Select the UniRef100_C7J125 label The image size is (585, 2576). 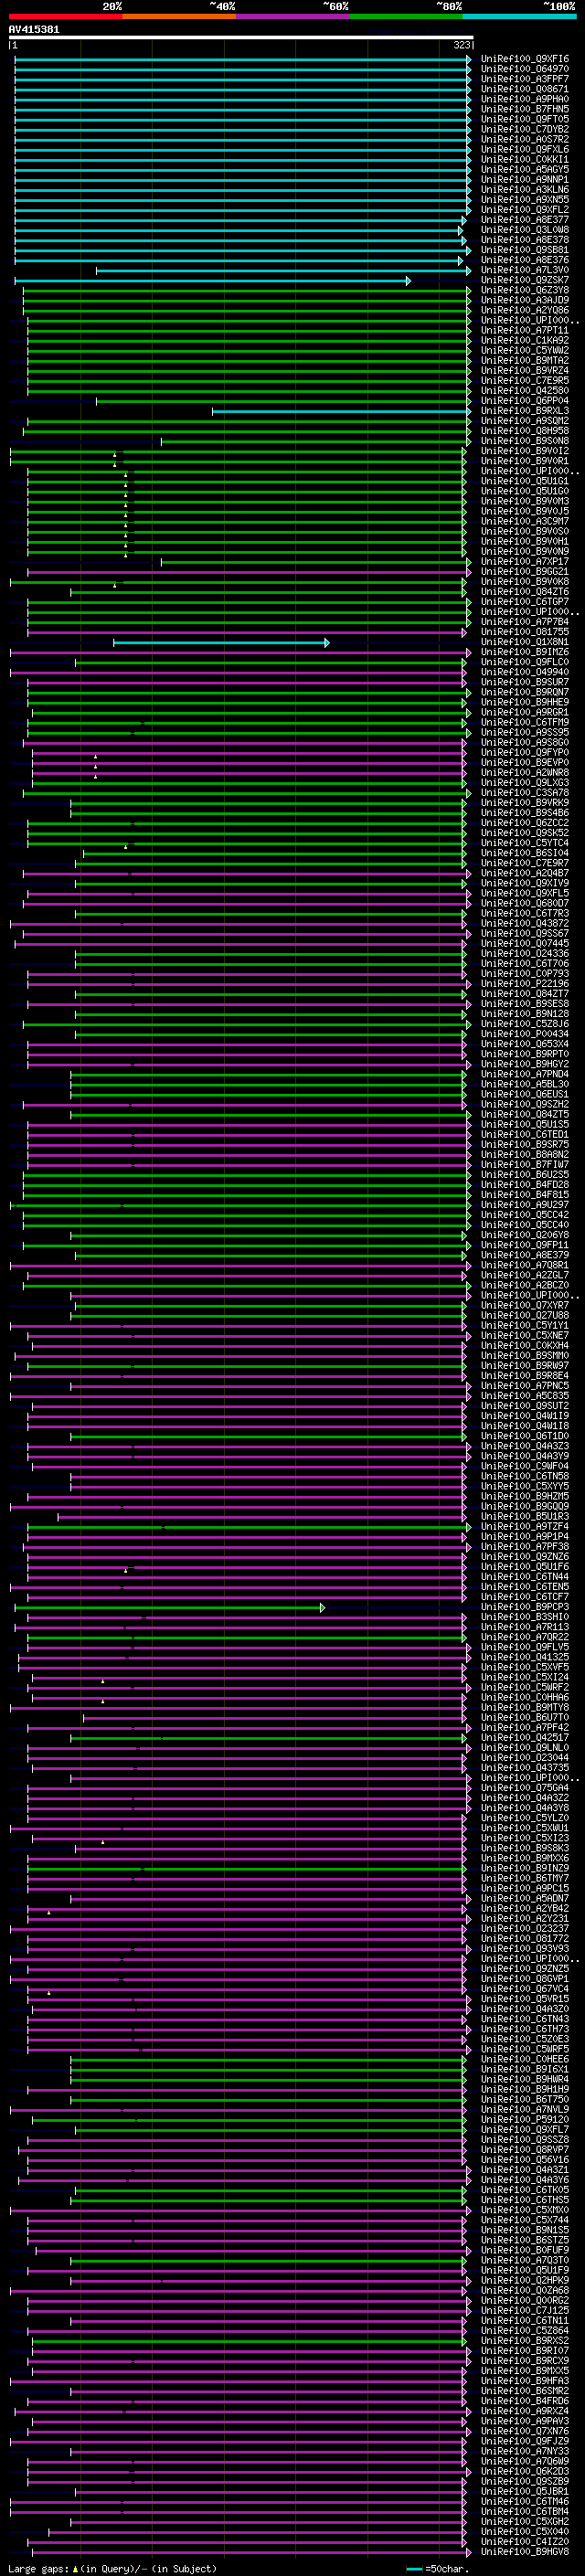(525, 2310)
